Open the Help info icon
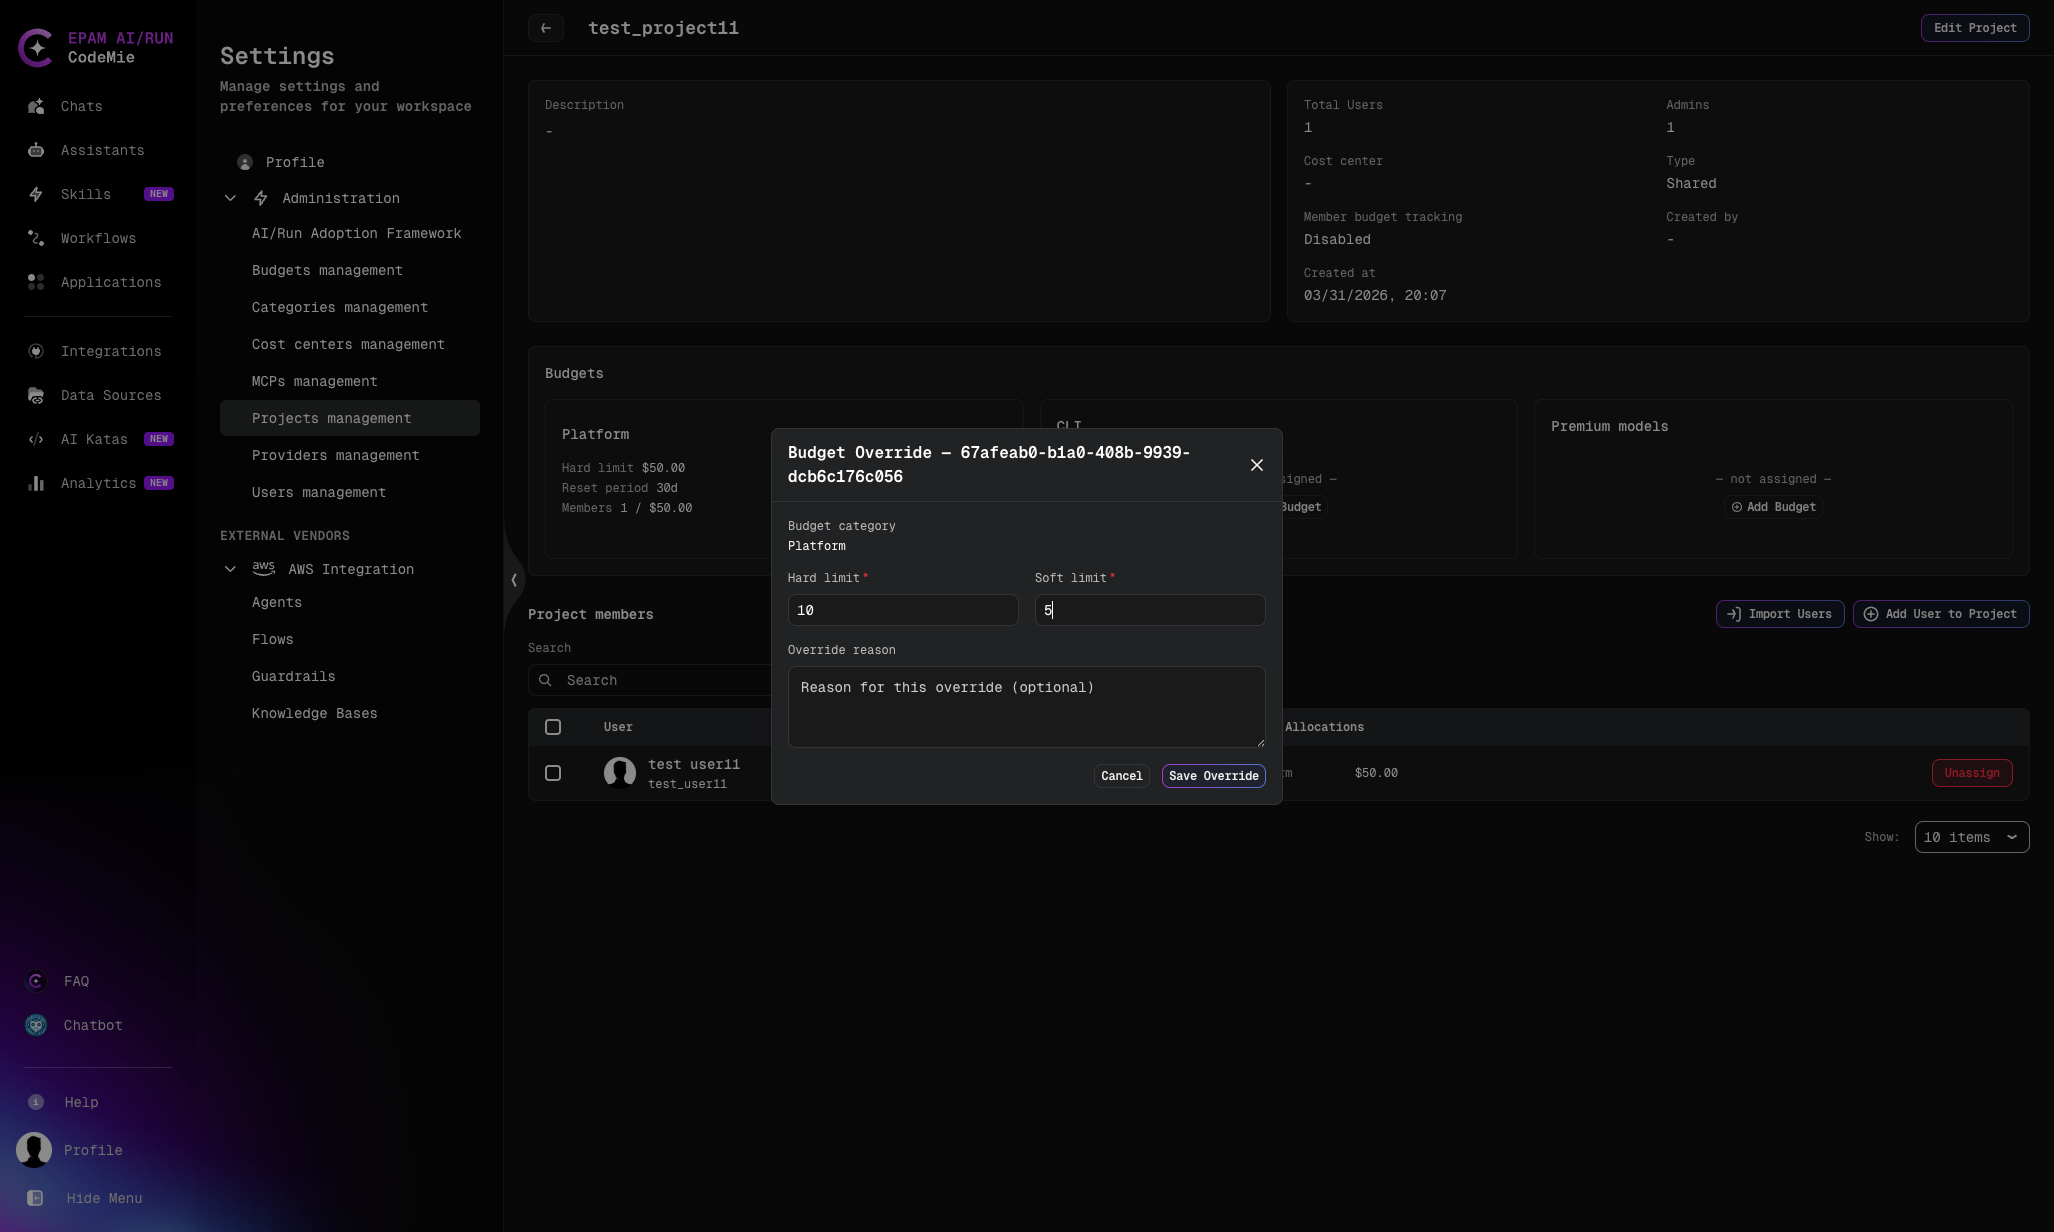The width and height of the screenshot is (2054, 1232). click(36, 1102)
